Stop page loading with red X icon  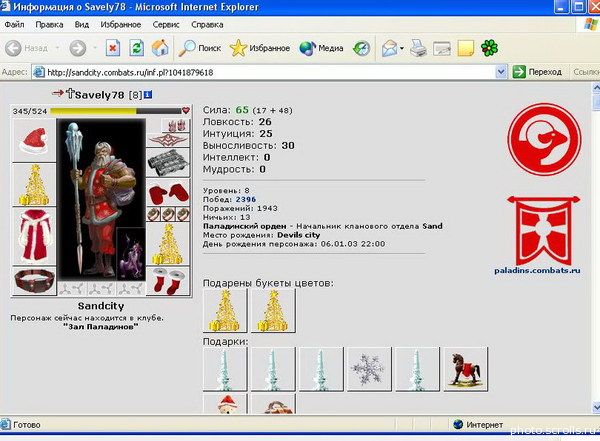(113, 48)
